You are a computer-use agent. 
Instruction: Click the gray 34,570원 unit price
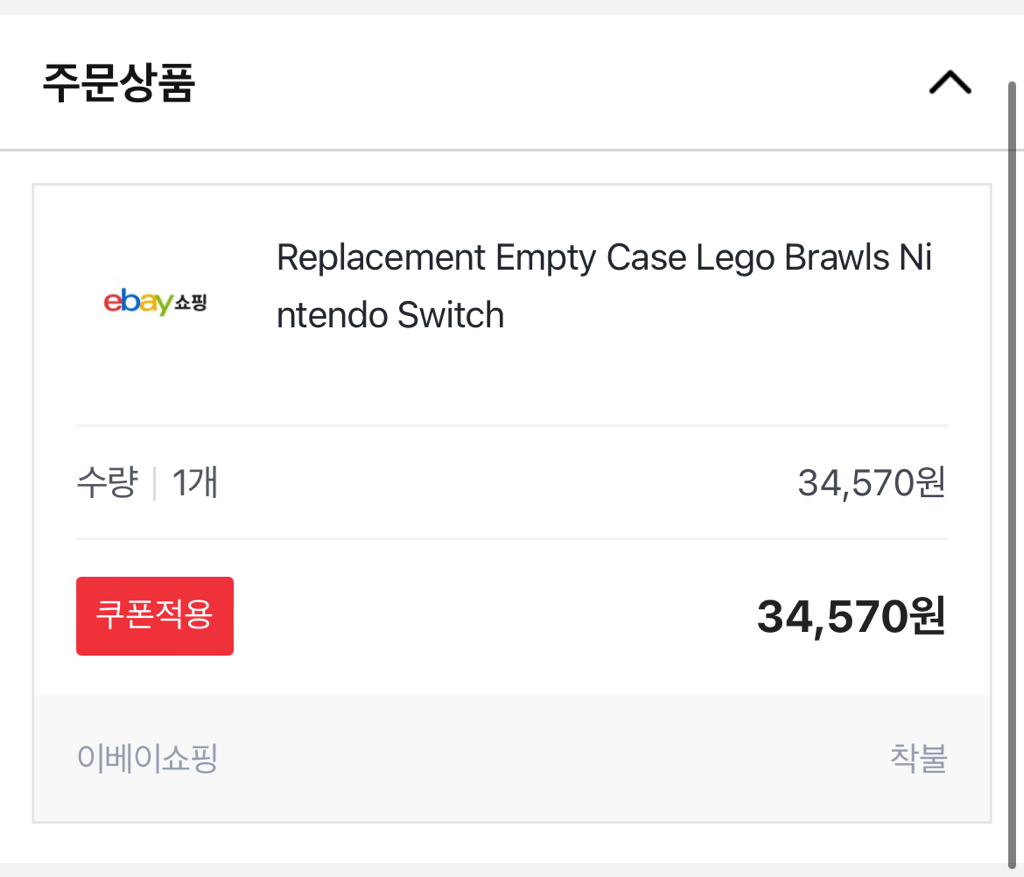click(871, 484)
